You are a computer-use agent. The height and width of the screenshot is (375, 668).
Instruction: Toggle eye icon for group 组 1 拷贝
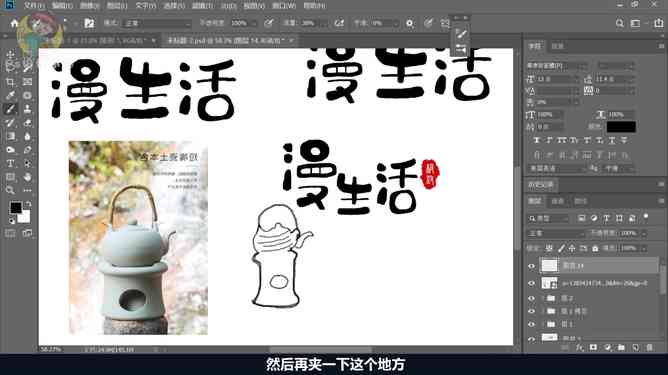[x=531, y=311]
